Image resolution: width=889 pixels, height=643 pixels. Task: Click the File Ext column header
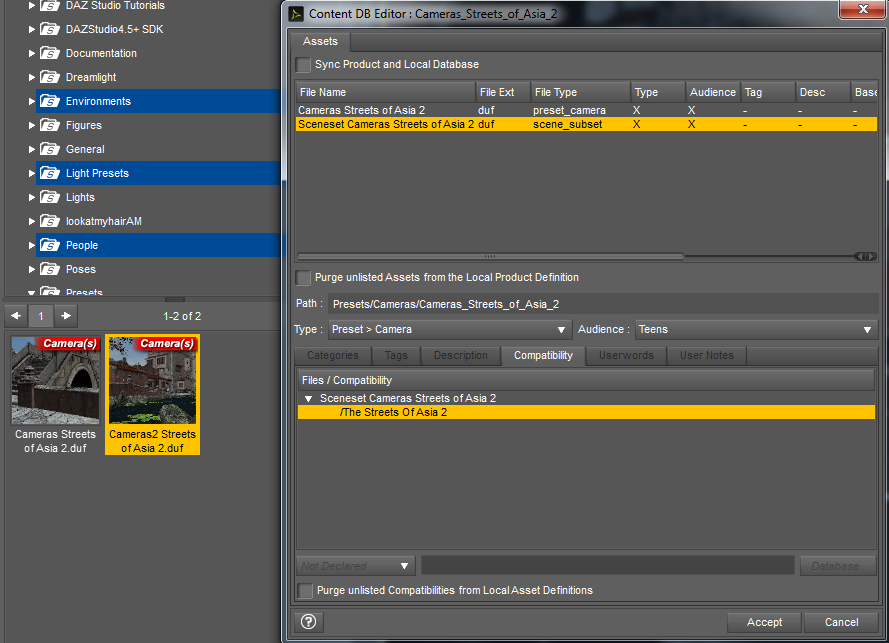(503, 92)
